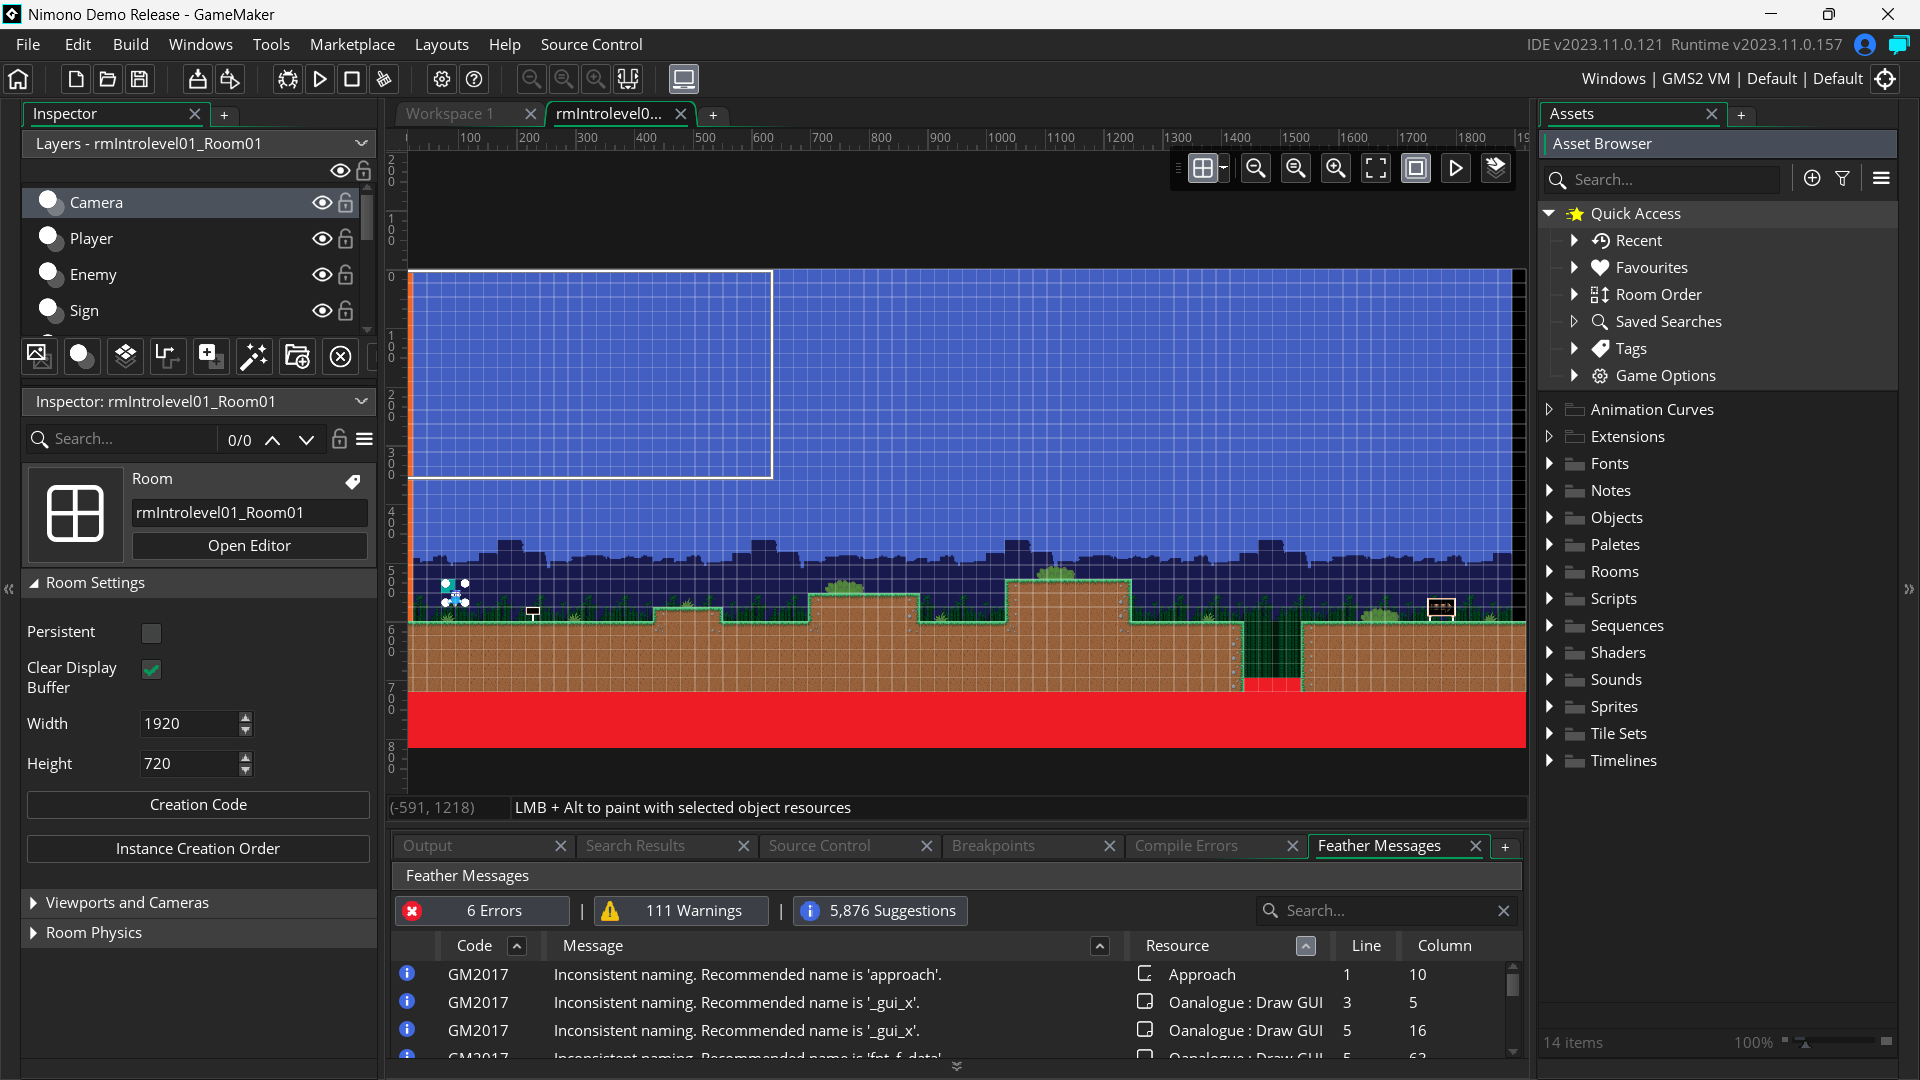The image size is (1920, 1080).
Task: Click the room editor fullscreen zoom icon
Action: 1376,169
